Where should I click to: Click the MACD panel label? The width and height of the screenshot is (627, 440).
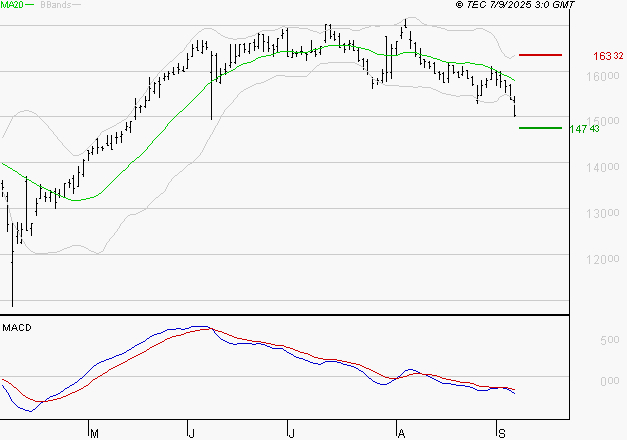(x=17, y=328)
